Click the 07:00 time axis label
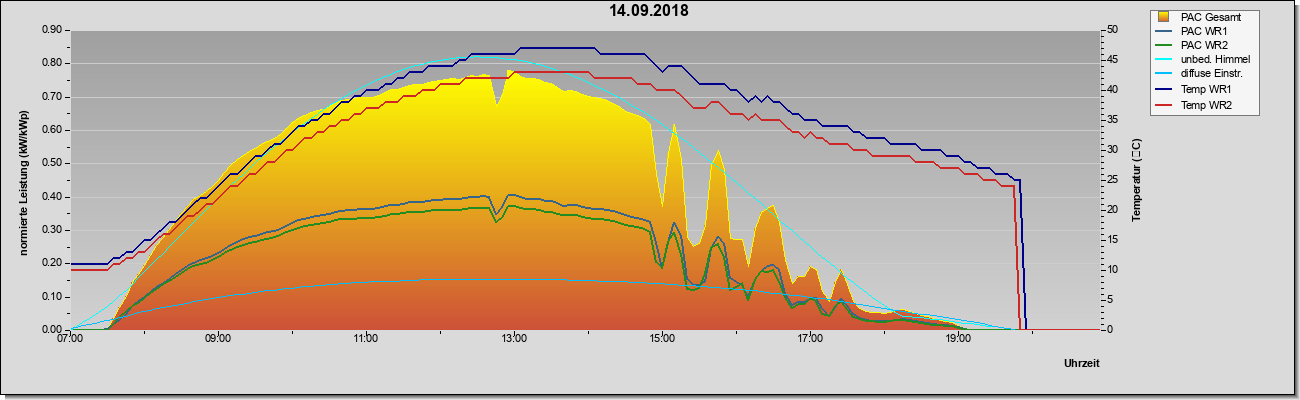The width and height of the screenshot is (1300, 400). coord(70,340)
